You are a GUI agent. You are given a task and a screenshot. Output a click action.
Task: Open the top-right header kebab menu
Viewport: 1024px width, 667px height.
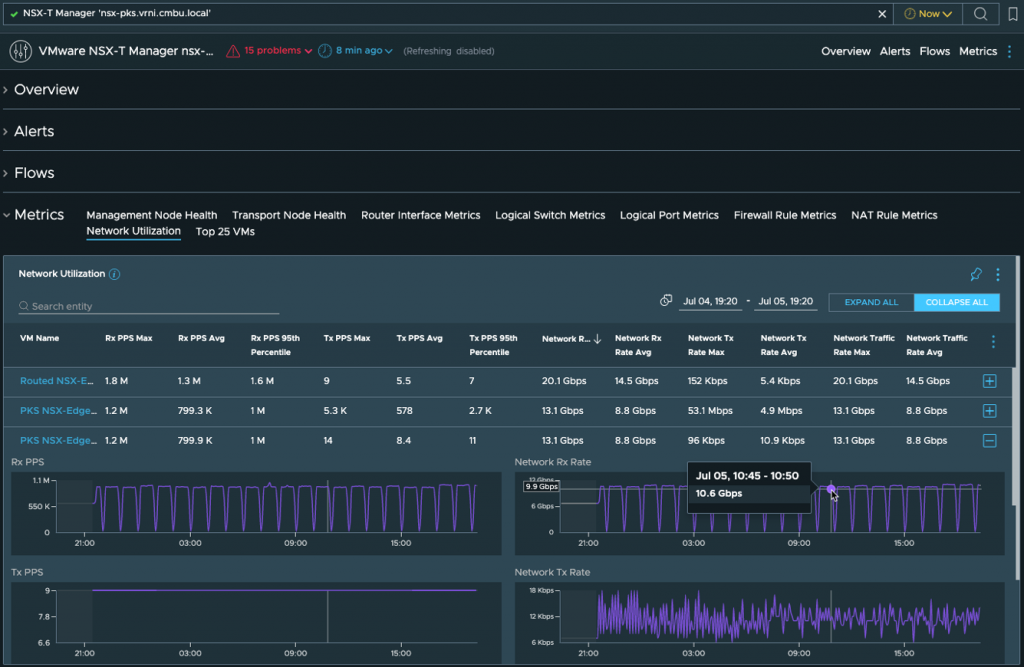point(1010,51)
